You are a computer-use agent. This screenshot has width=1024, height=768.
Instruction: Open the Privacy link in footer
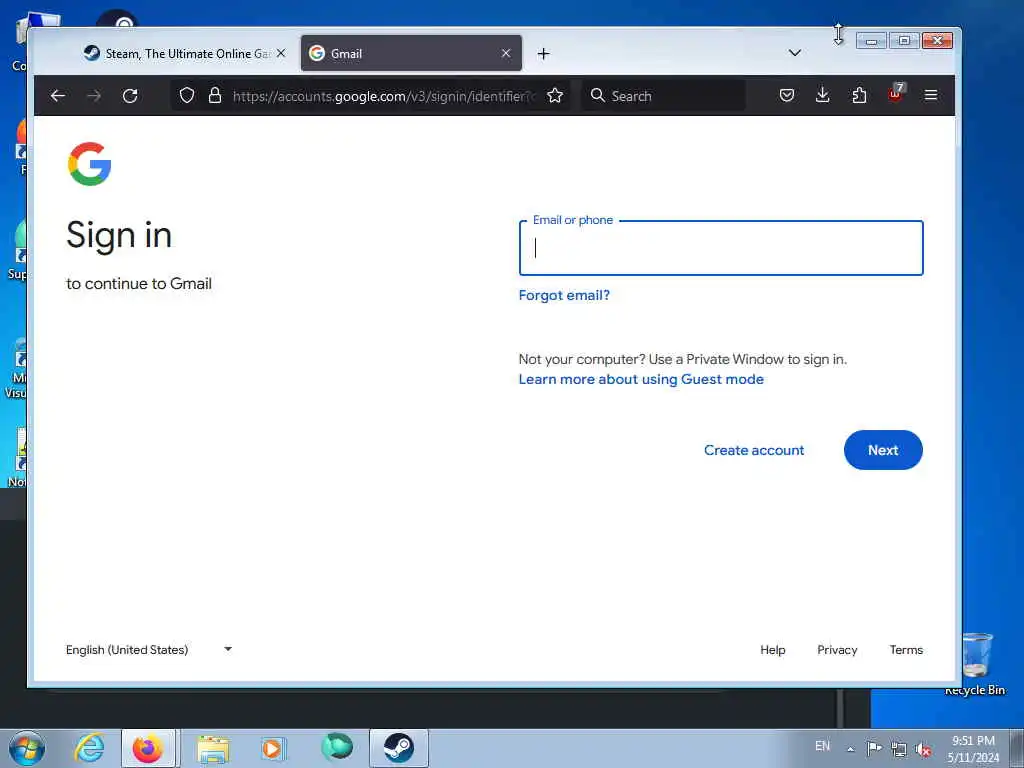[x=837, y=650]
